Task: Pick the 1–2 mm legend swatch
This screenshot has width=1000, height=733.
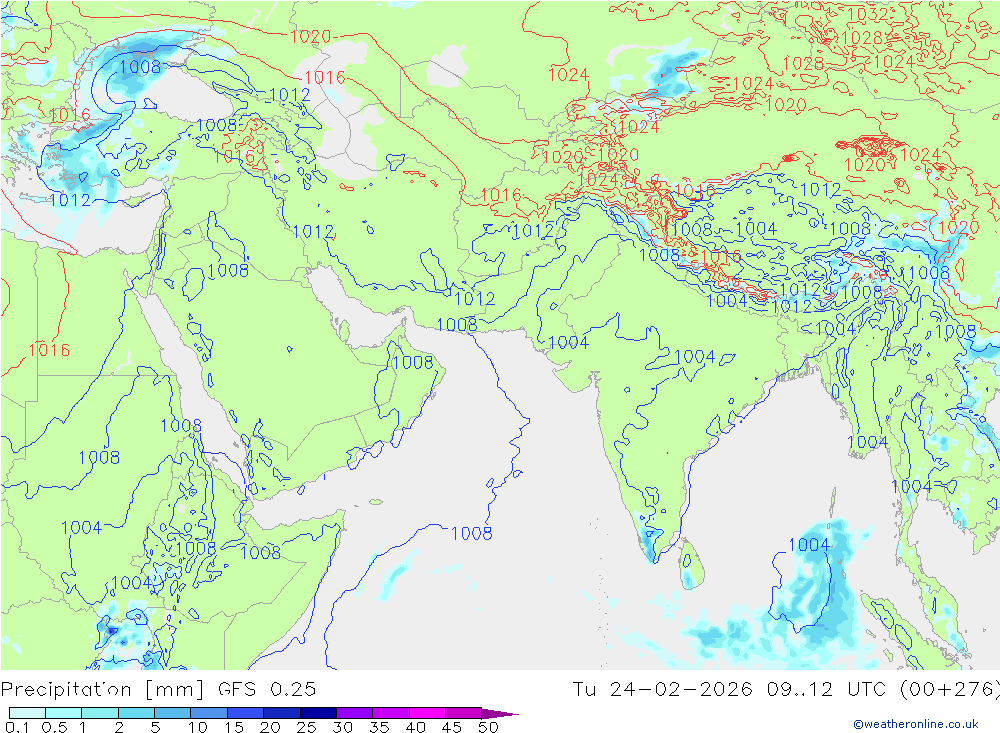Action: pyautogui.click(x=100, y=713)
